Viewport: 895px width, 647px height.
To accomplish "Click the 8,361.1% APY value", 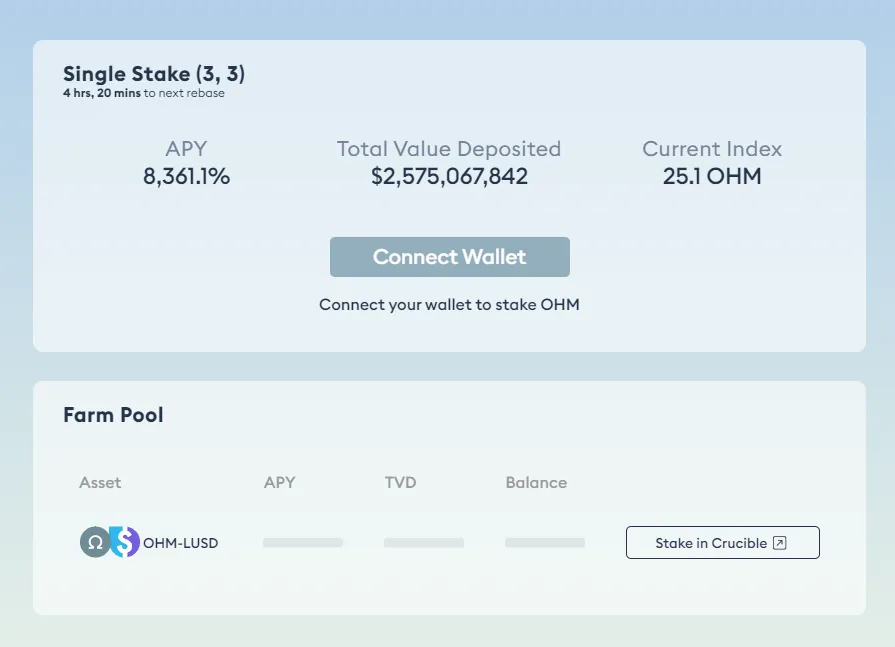I will [x=186, y=177].
